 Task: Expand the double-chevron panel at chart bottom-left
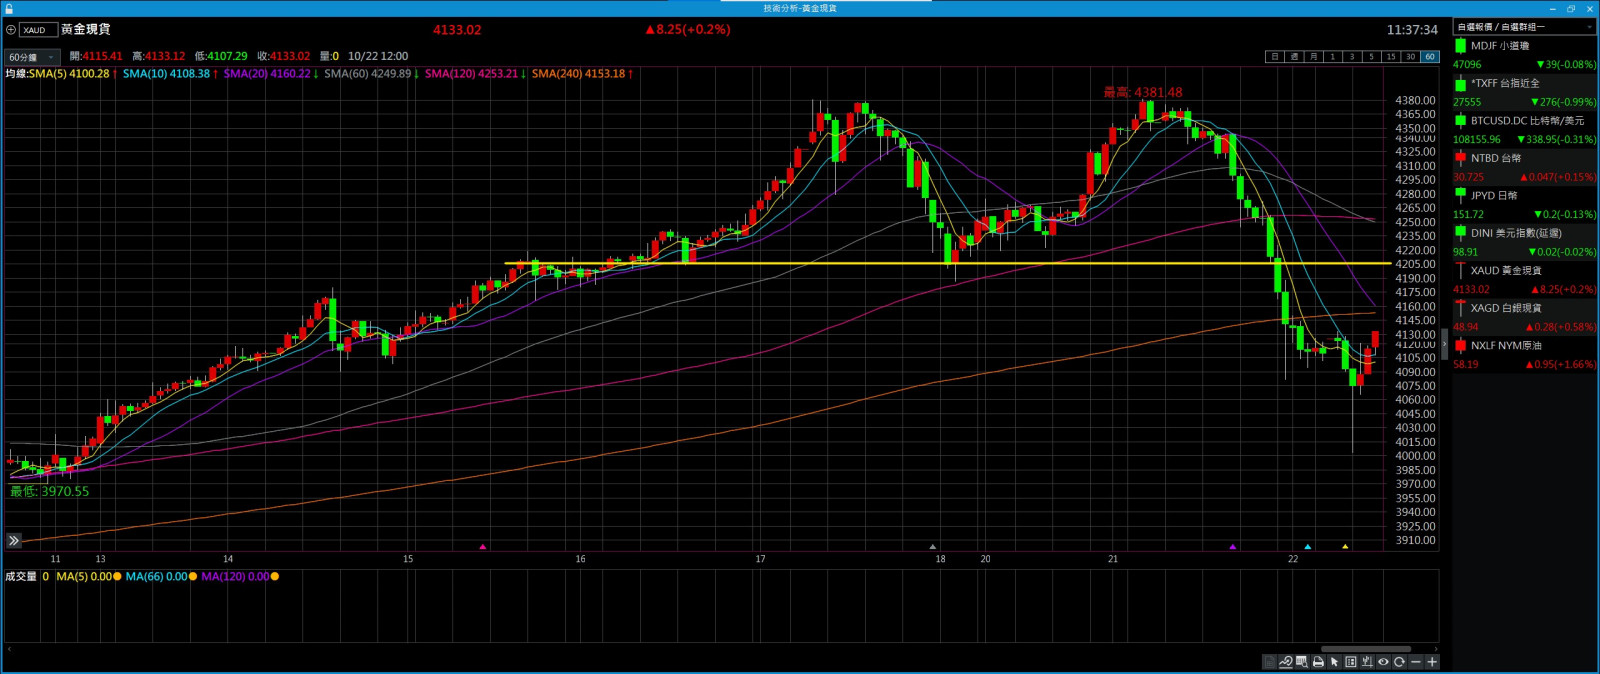point(14,540)
